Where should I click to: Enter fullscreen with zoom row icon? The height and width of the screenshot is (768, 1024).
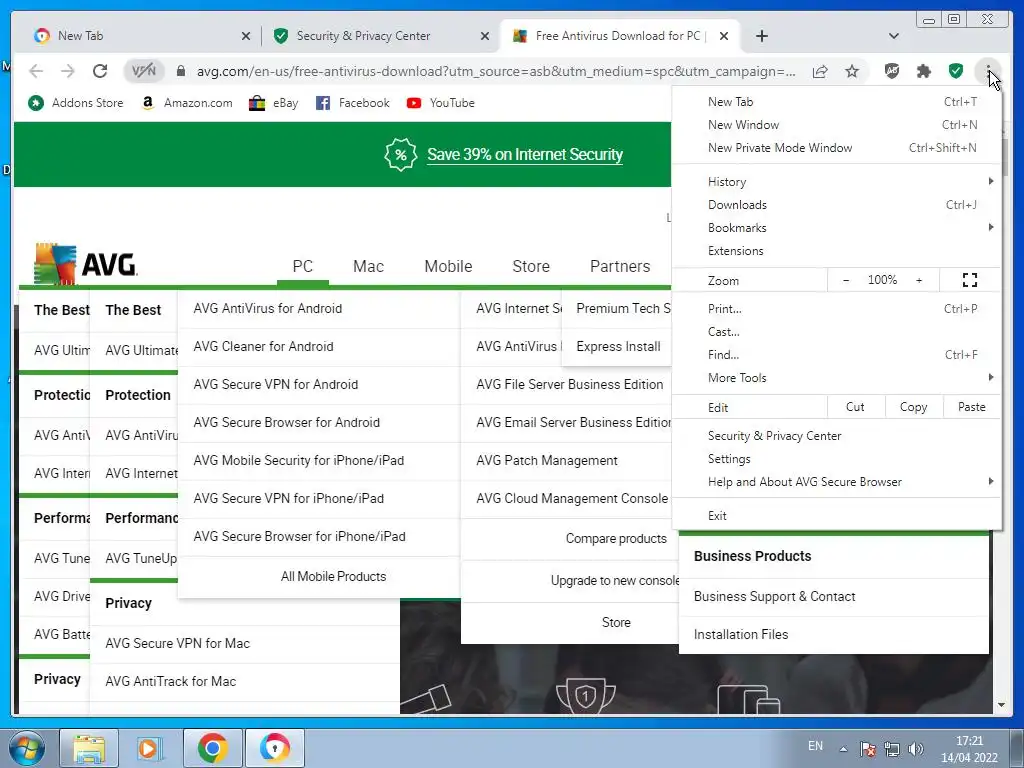970,280
